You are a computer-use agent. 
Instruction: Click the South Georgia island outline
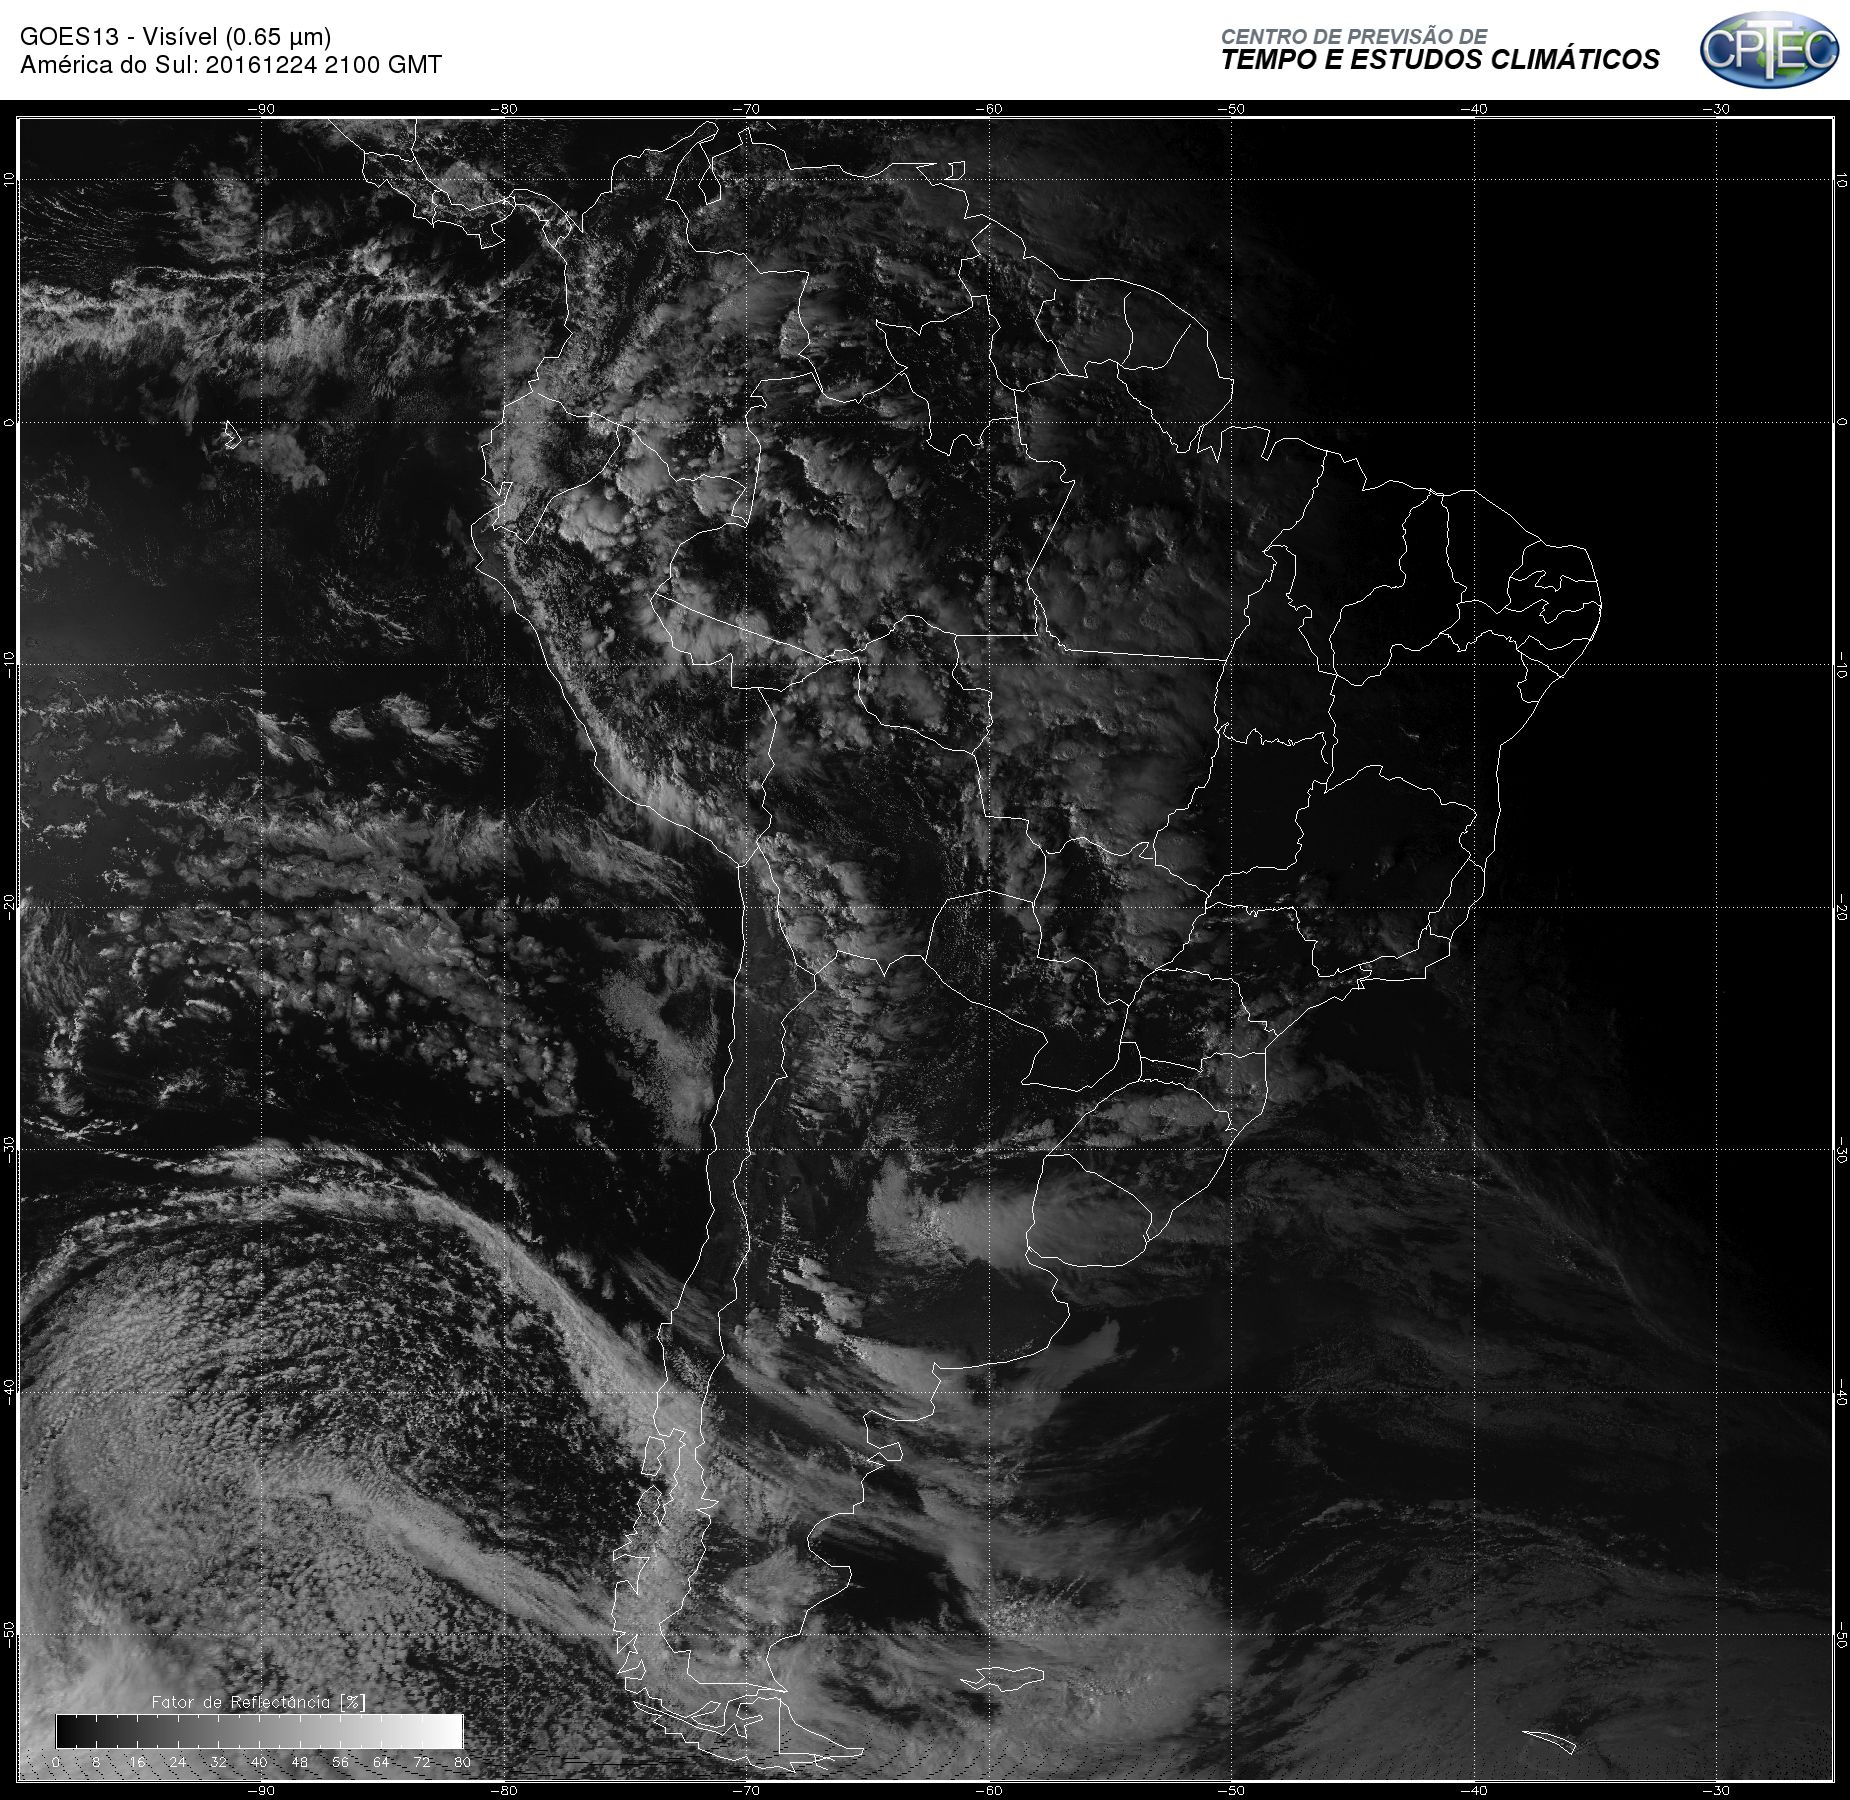point(1549,1741)
